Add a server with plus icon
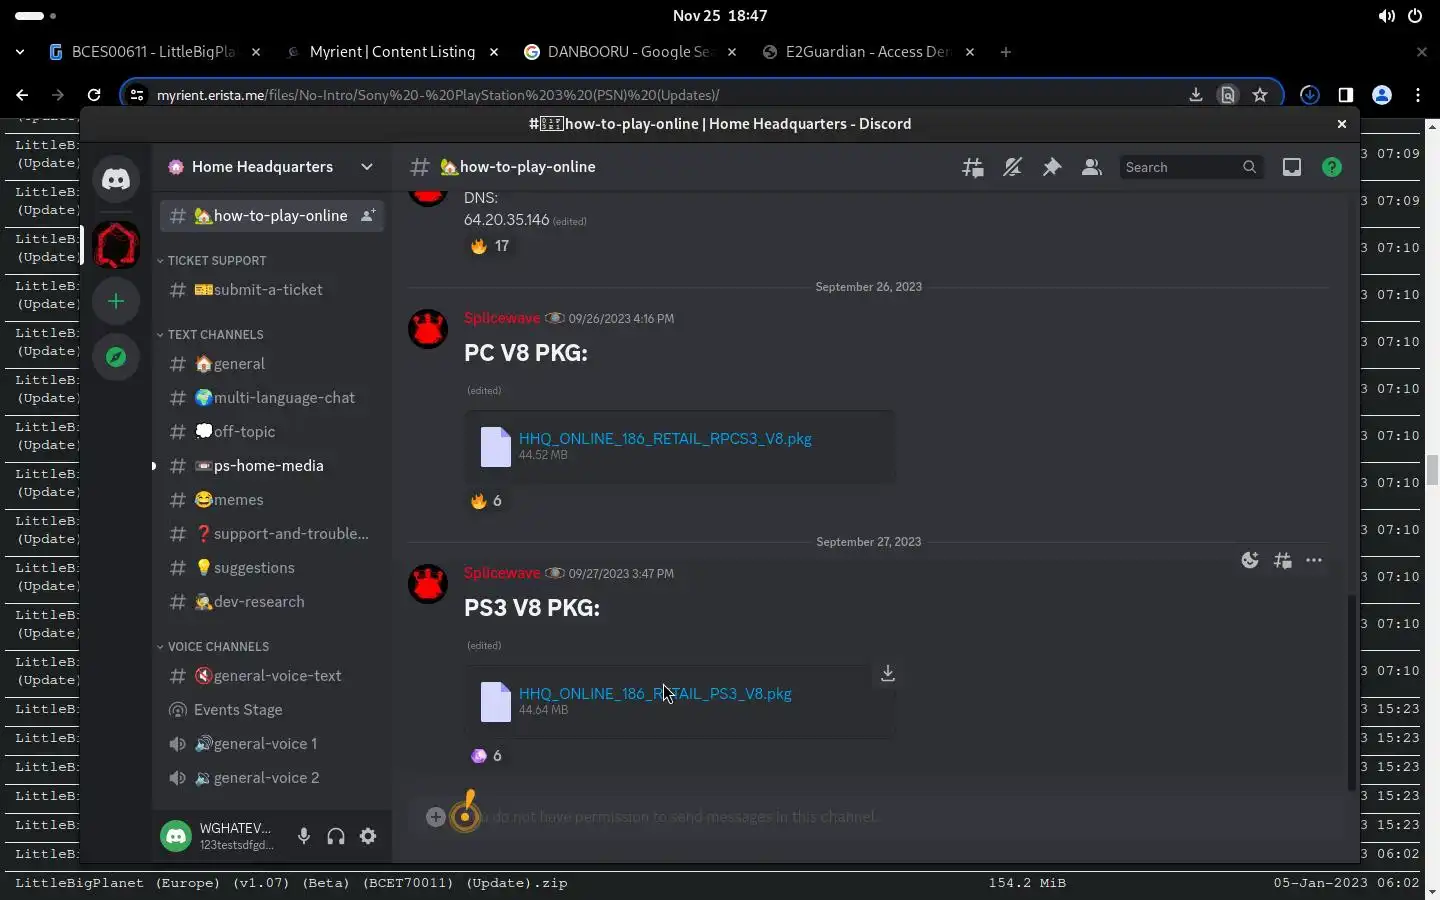Viewport: 1440px width, 900px height. pos(116,301)
